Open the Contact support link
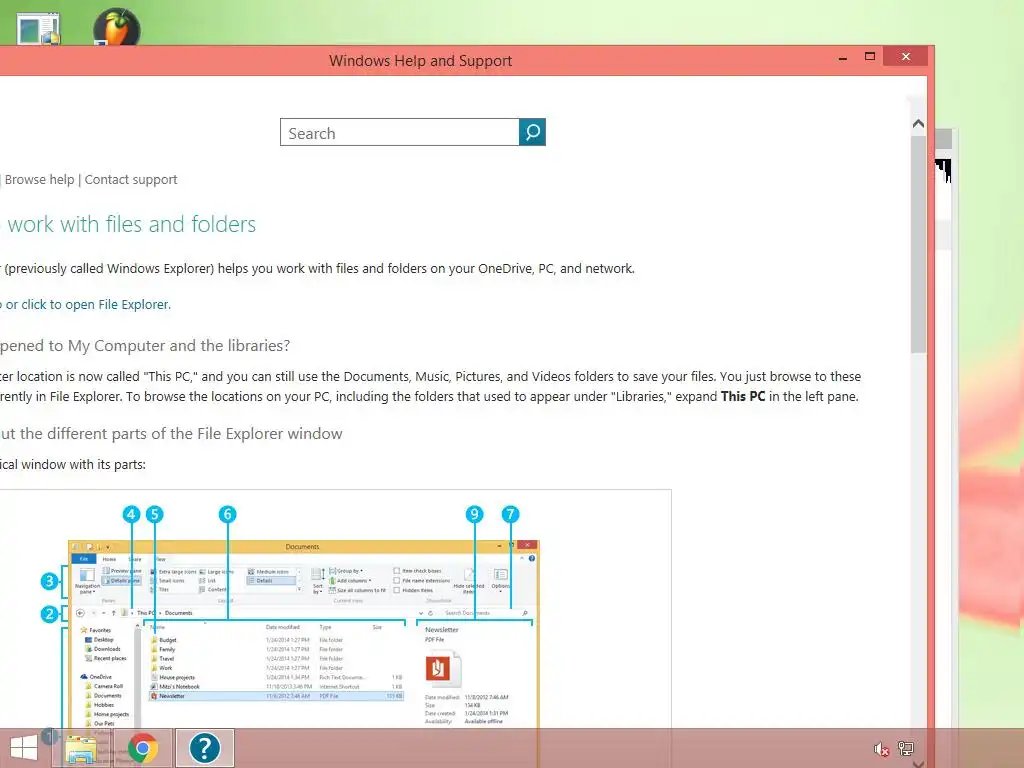 (x=131, y=180)
